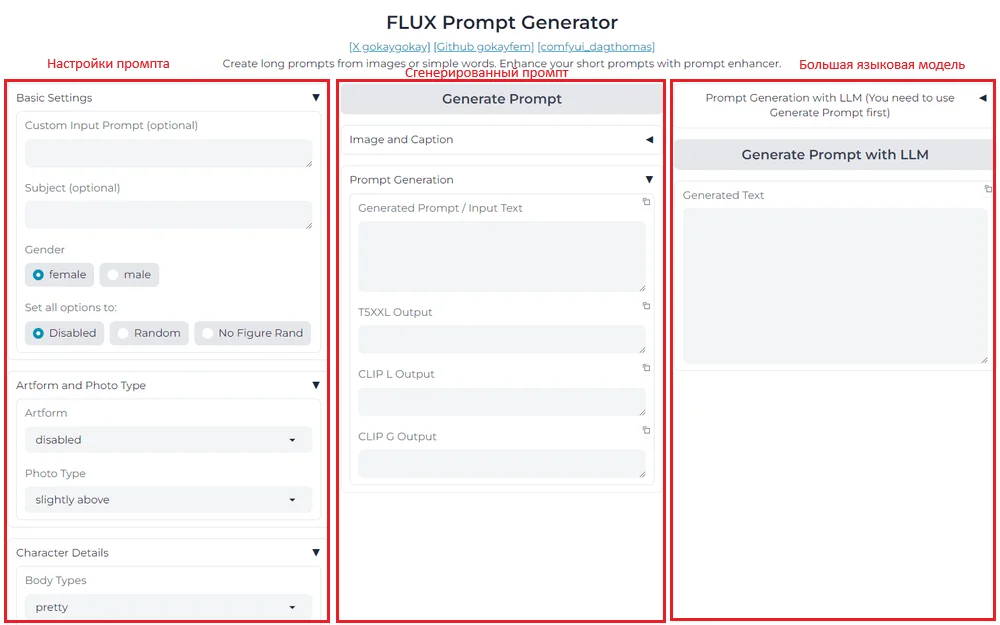This screenshot has width=1000, height=625.
Task: Open the Artform dropdown
Action: click(168, 440)
